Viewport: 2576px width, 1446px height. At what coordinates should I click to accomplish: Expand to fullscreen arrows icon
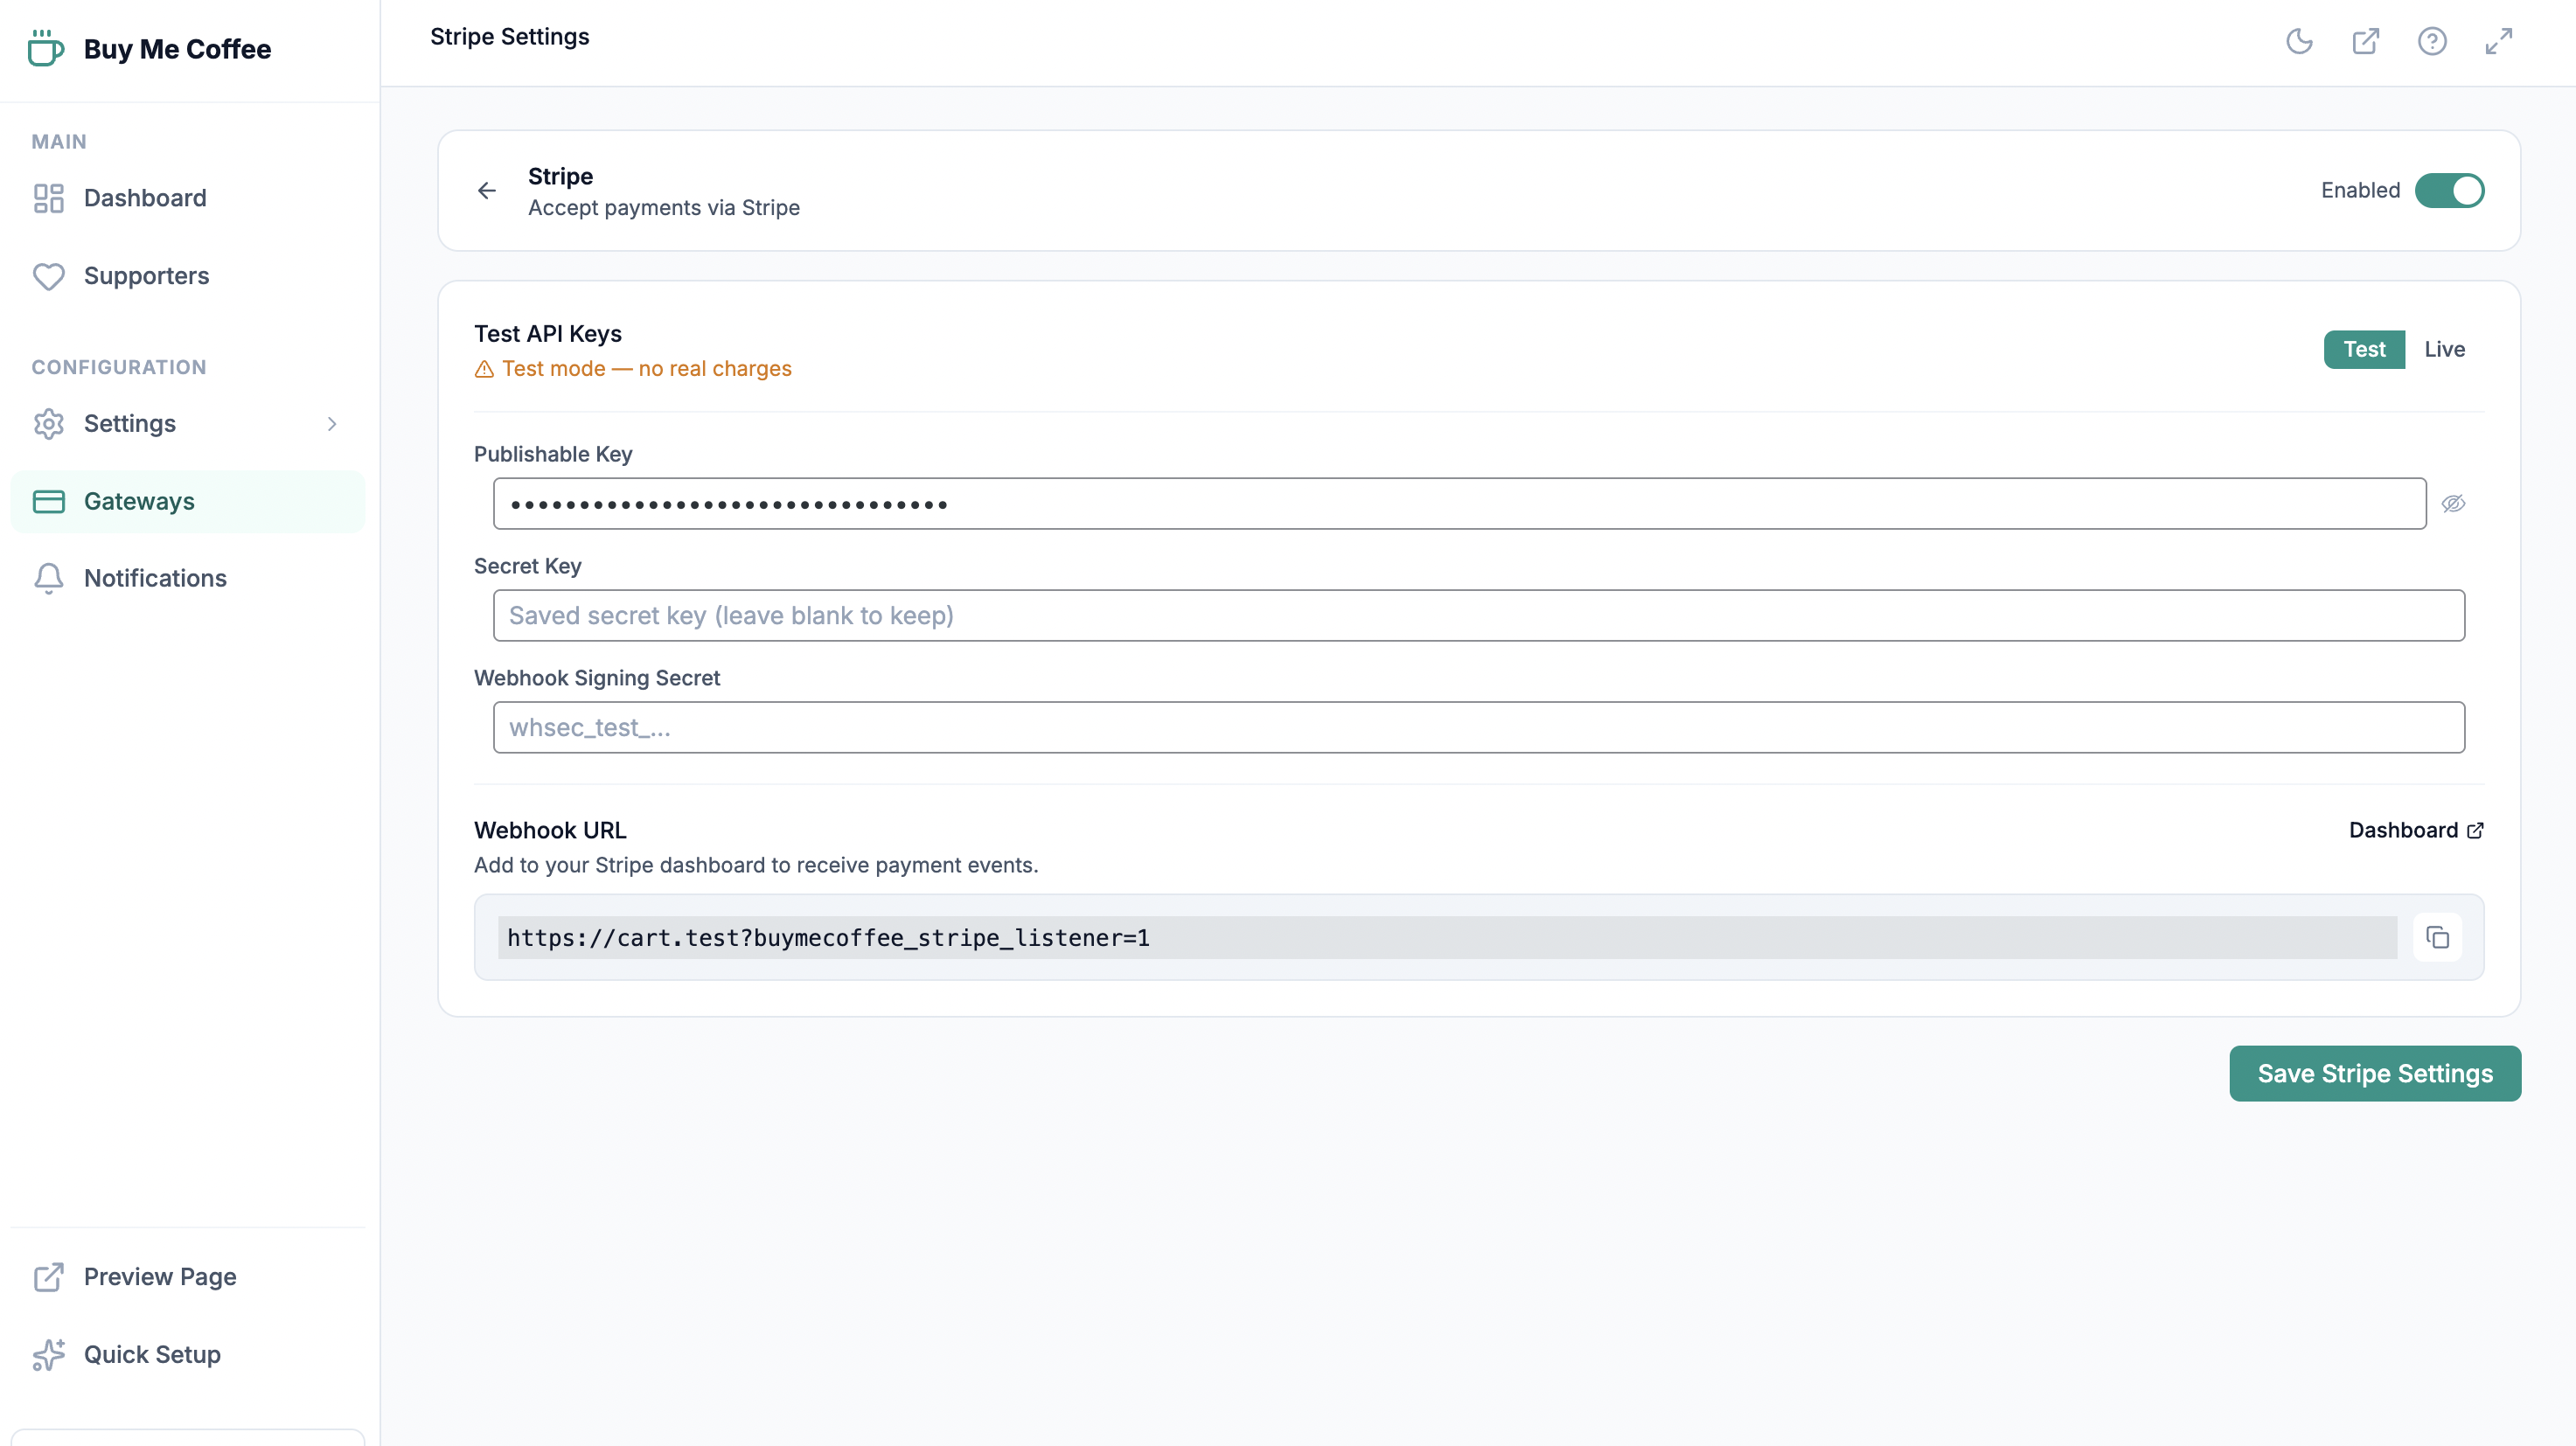(x=2499, y=41)
